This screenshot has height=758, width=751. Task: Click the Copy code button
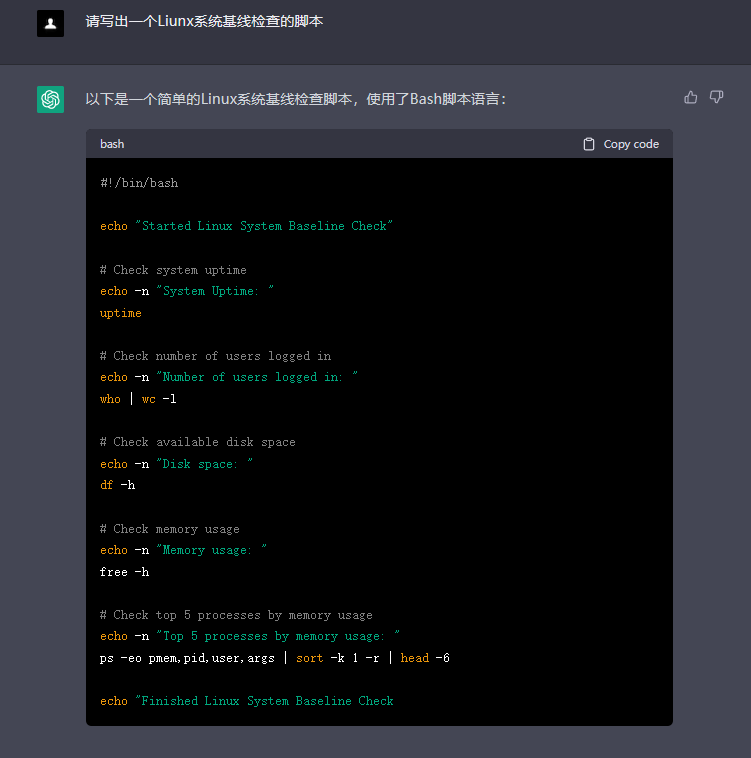pyautogui.click(x=621, y=144)
